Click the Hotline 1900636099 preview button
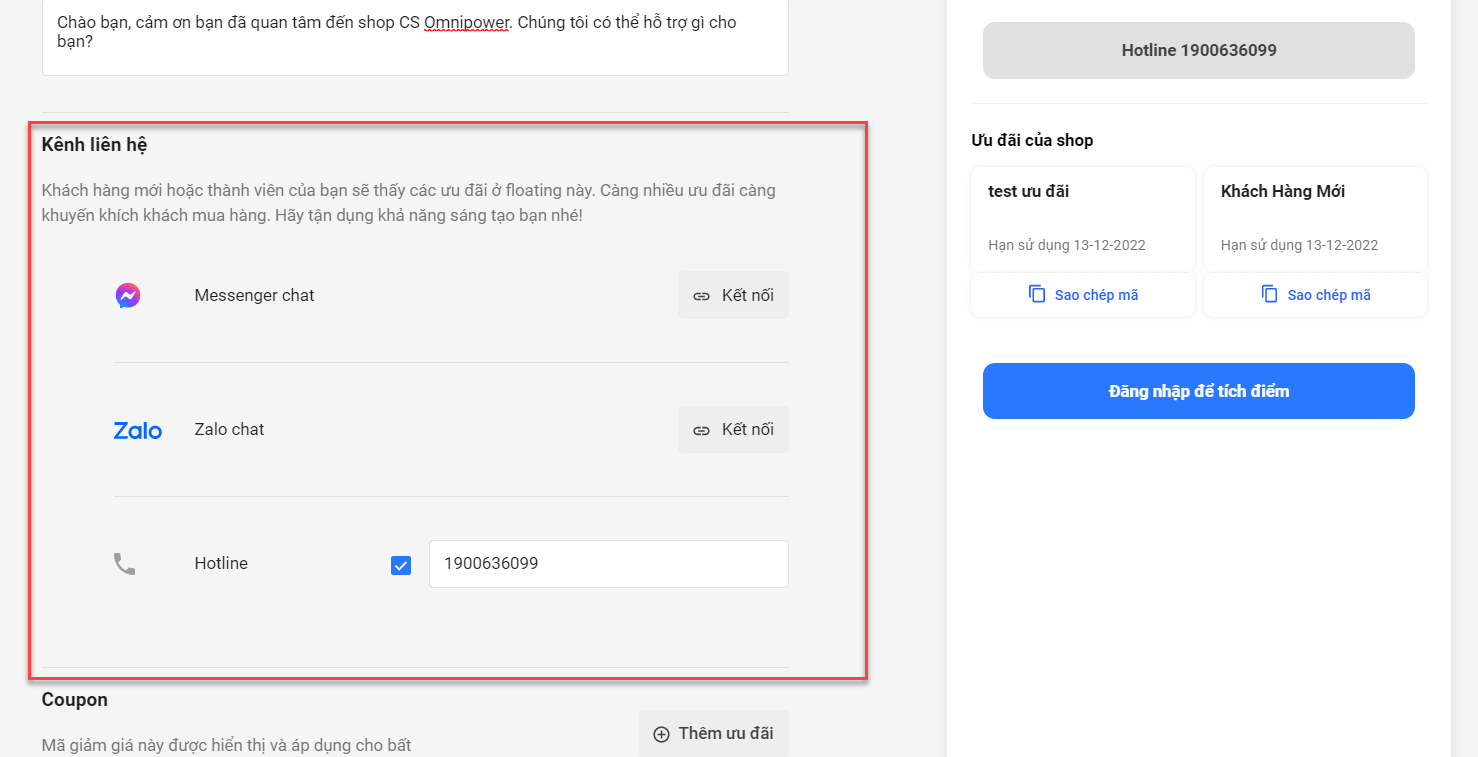This screenshot has height=757, width=1478. [1199, 50]
